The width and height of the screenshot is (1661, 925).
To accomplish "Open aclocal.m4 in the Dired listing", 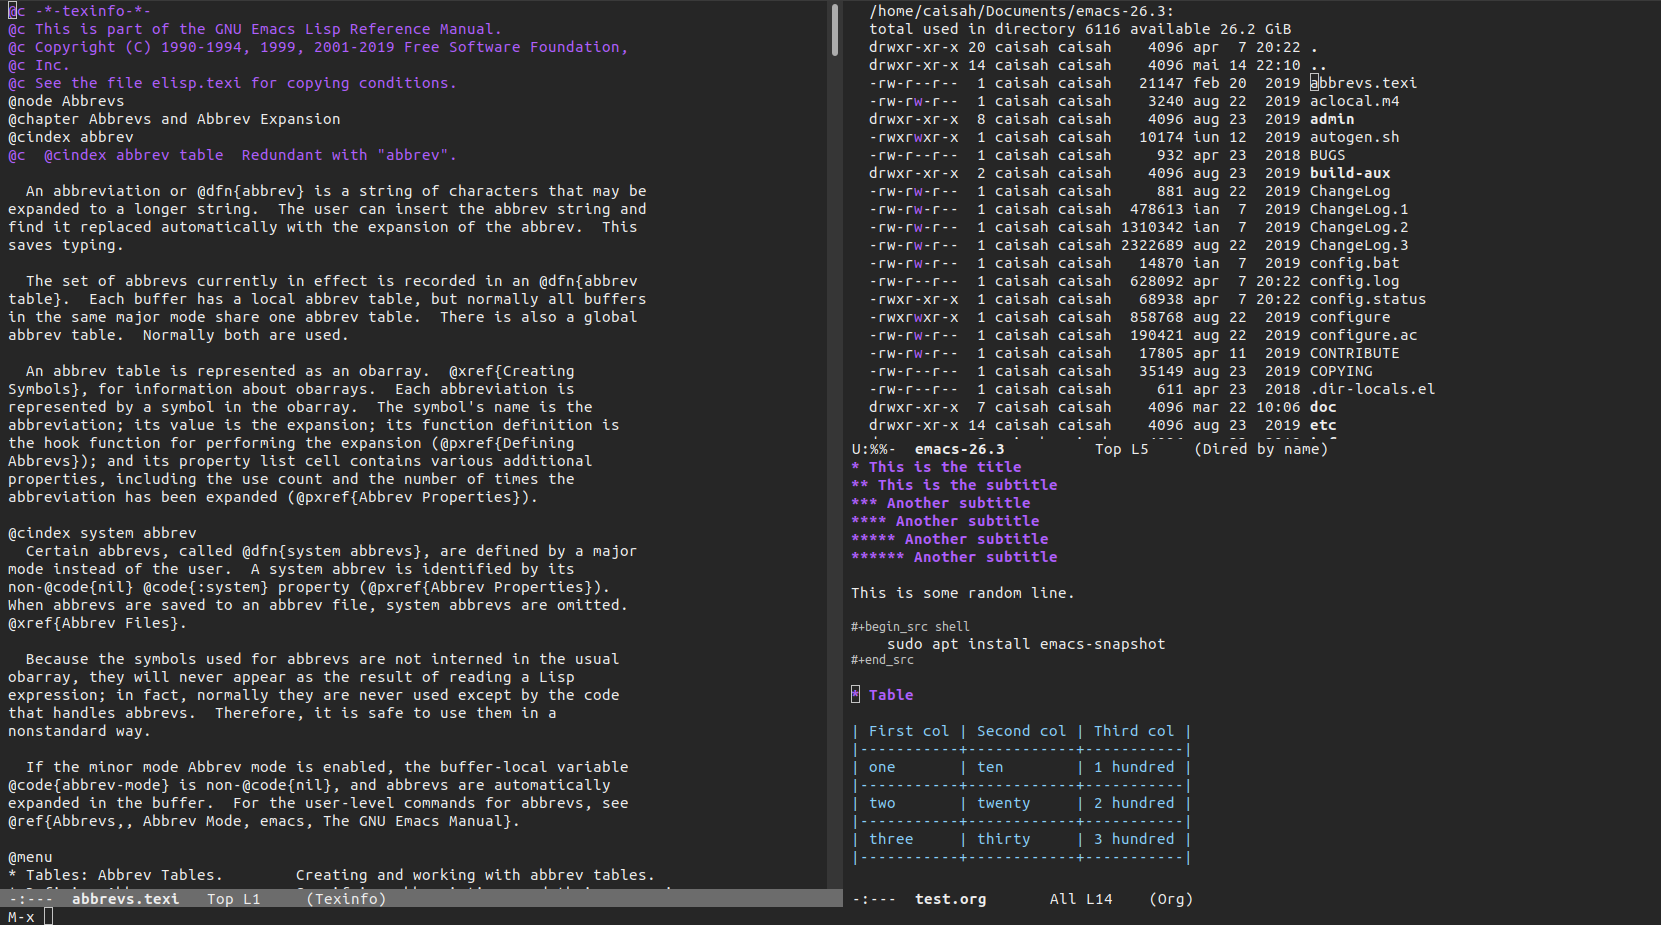I will tap(1354, 101).
